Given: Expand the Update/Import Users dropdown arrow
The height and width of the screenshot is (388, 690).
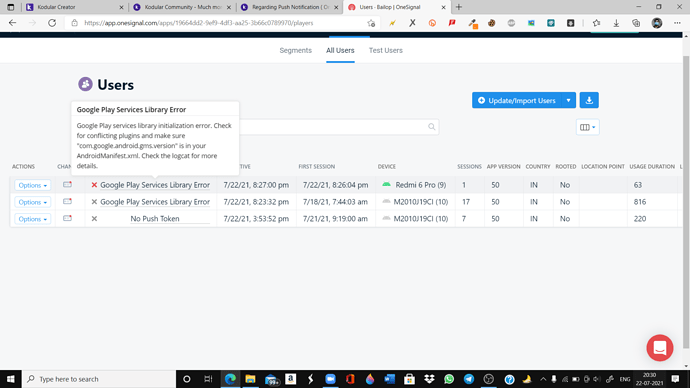Looking at the screenshot, I should pos(569,100).
